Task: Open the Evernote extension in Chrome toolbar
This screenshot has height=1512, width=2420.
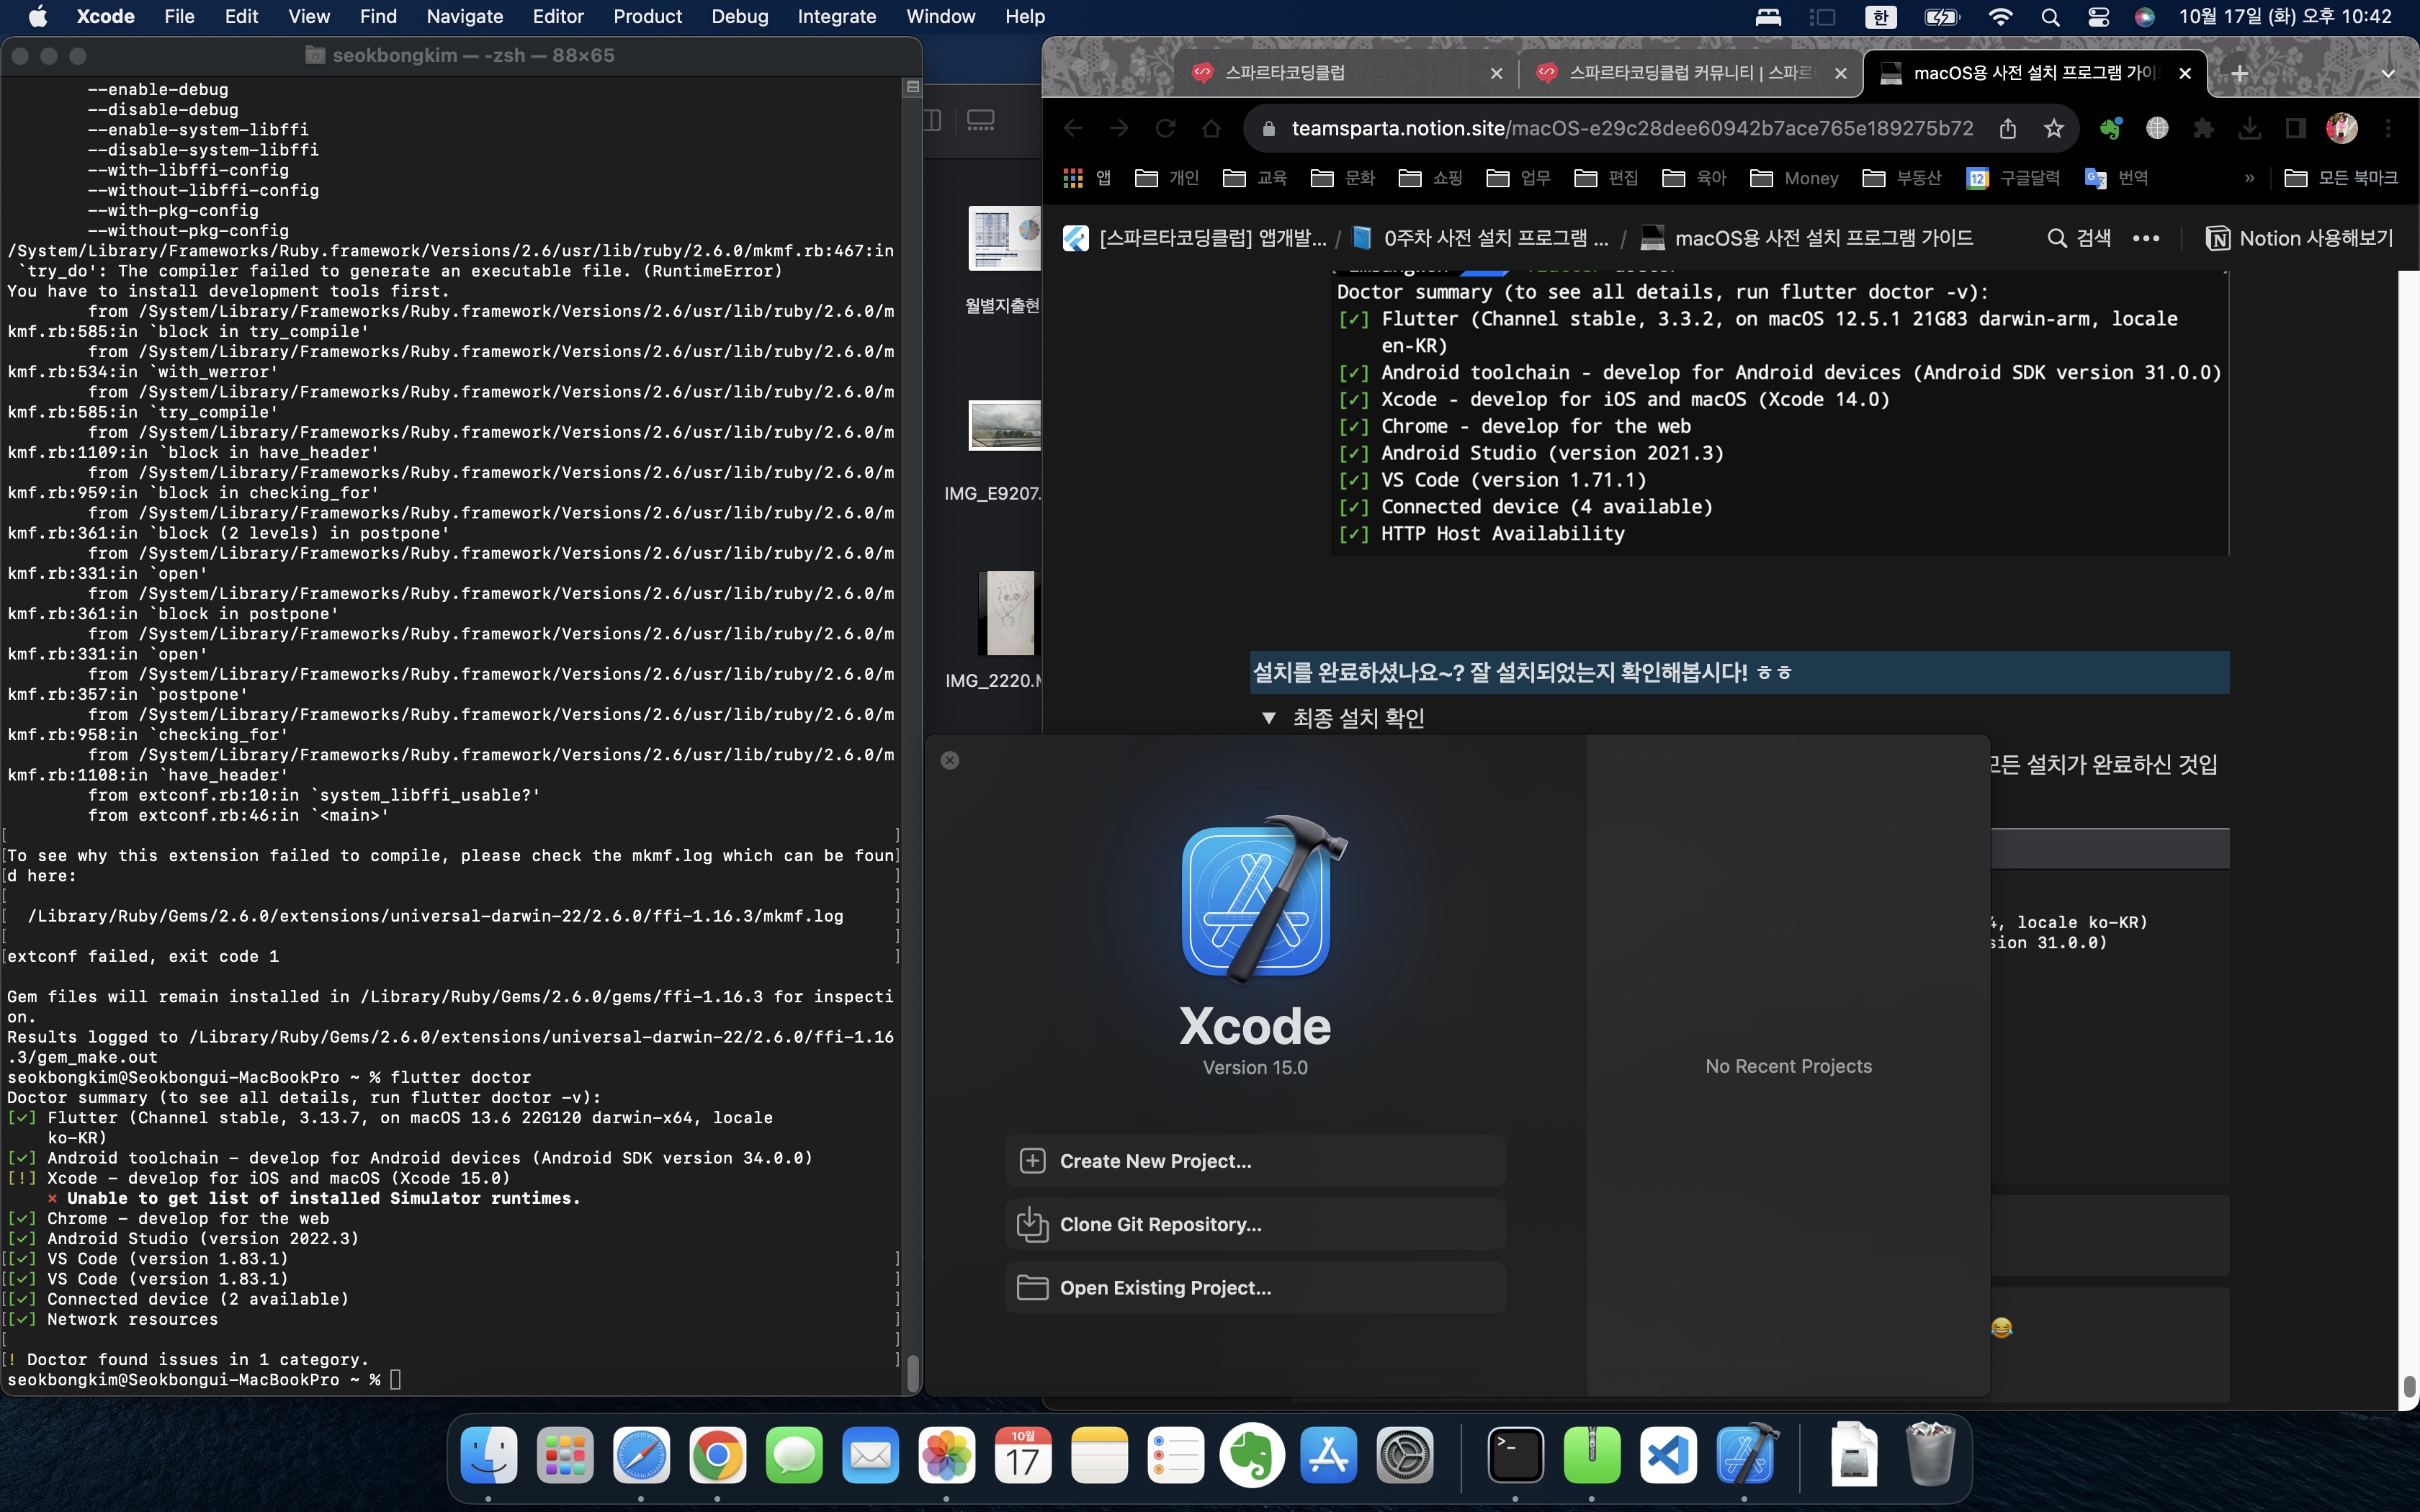Action: pos(2110,128)
